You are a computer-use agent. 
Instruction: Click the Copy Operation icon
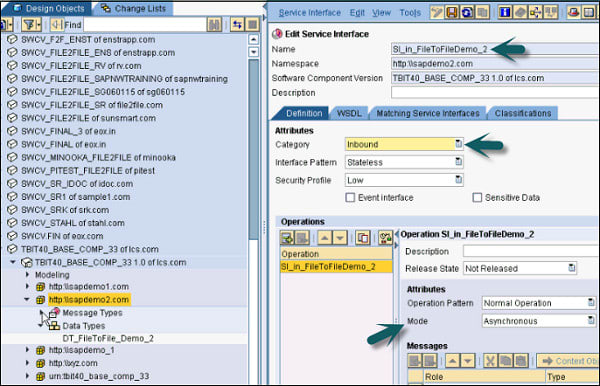click(362, 238)
